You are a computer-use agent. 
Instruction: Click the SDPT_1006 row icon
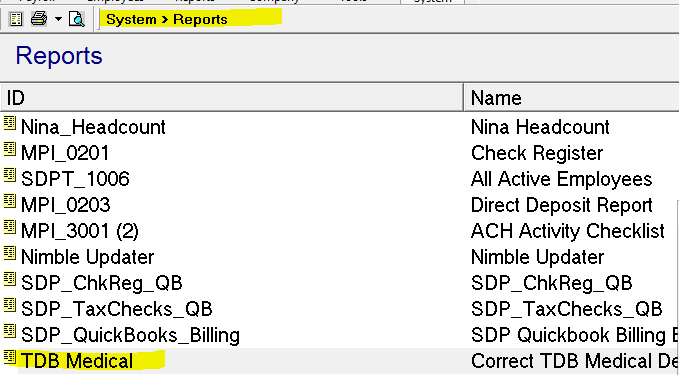[10, 175]
